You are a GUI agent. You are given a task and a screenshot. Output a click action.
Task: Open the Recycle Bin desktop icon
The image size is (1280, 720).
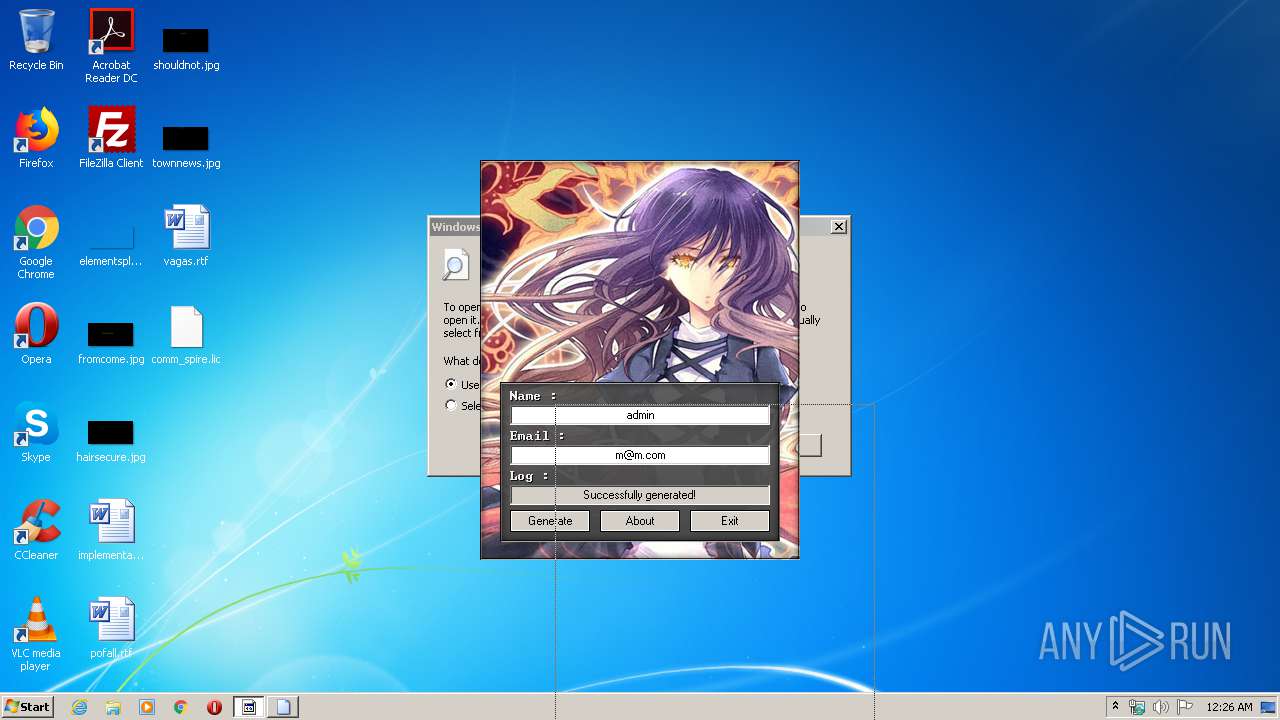[36, 40]
